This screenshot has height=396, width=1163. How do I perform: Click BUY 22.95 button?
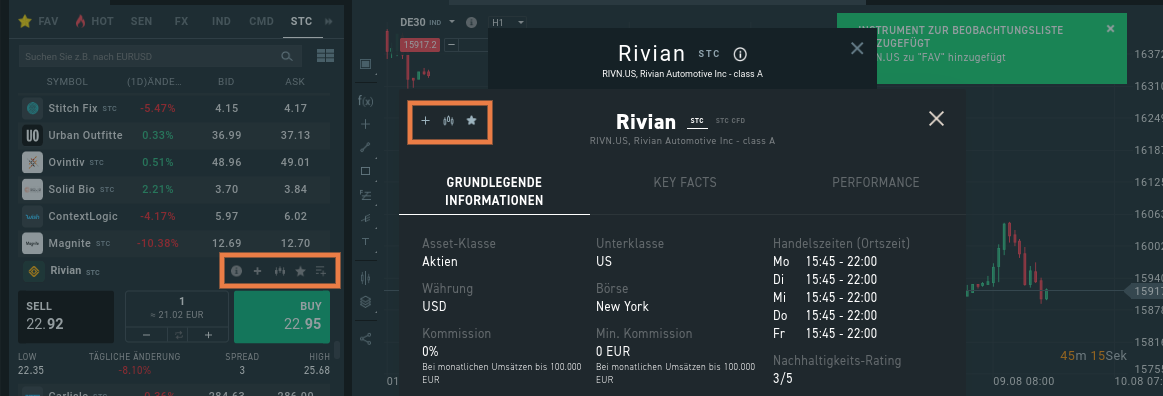click(x=281, y=316)
